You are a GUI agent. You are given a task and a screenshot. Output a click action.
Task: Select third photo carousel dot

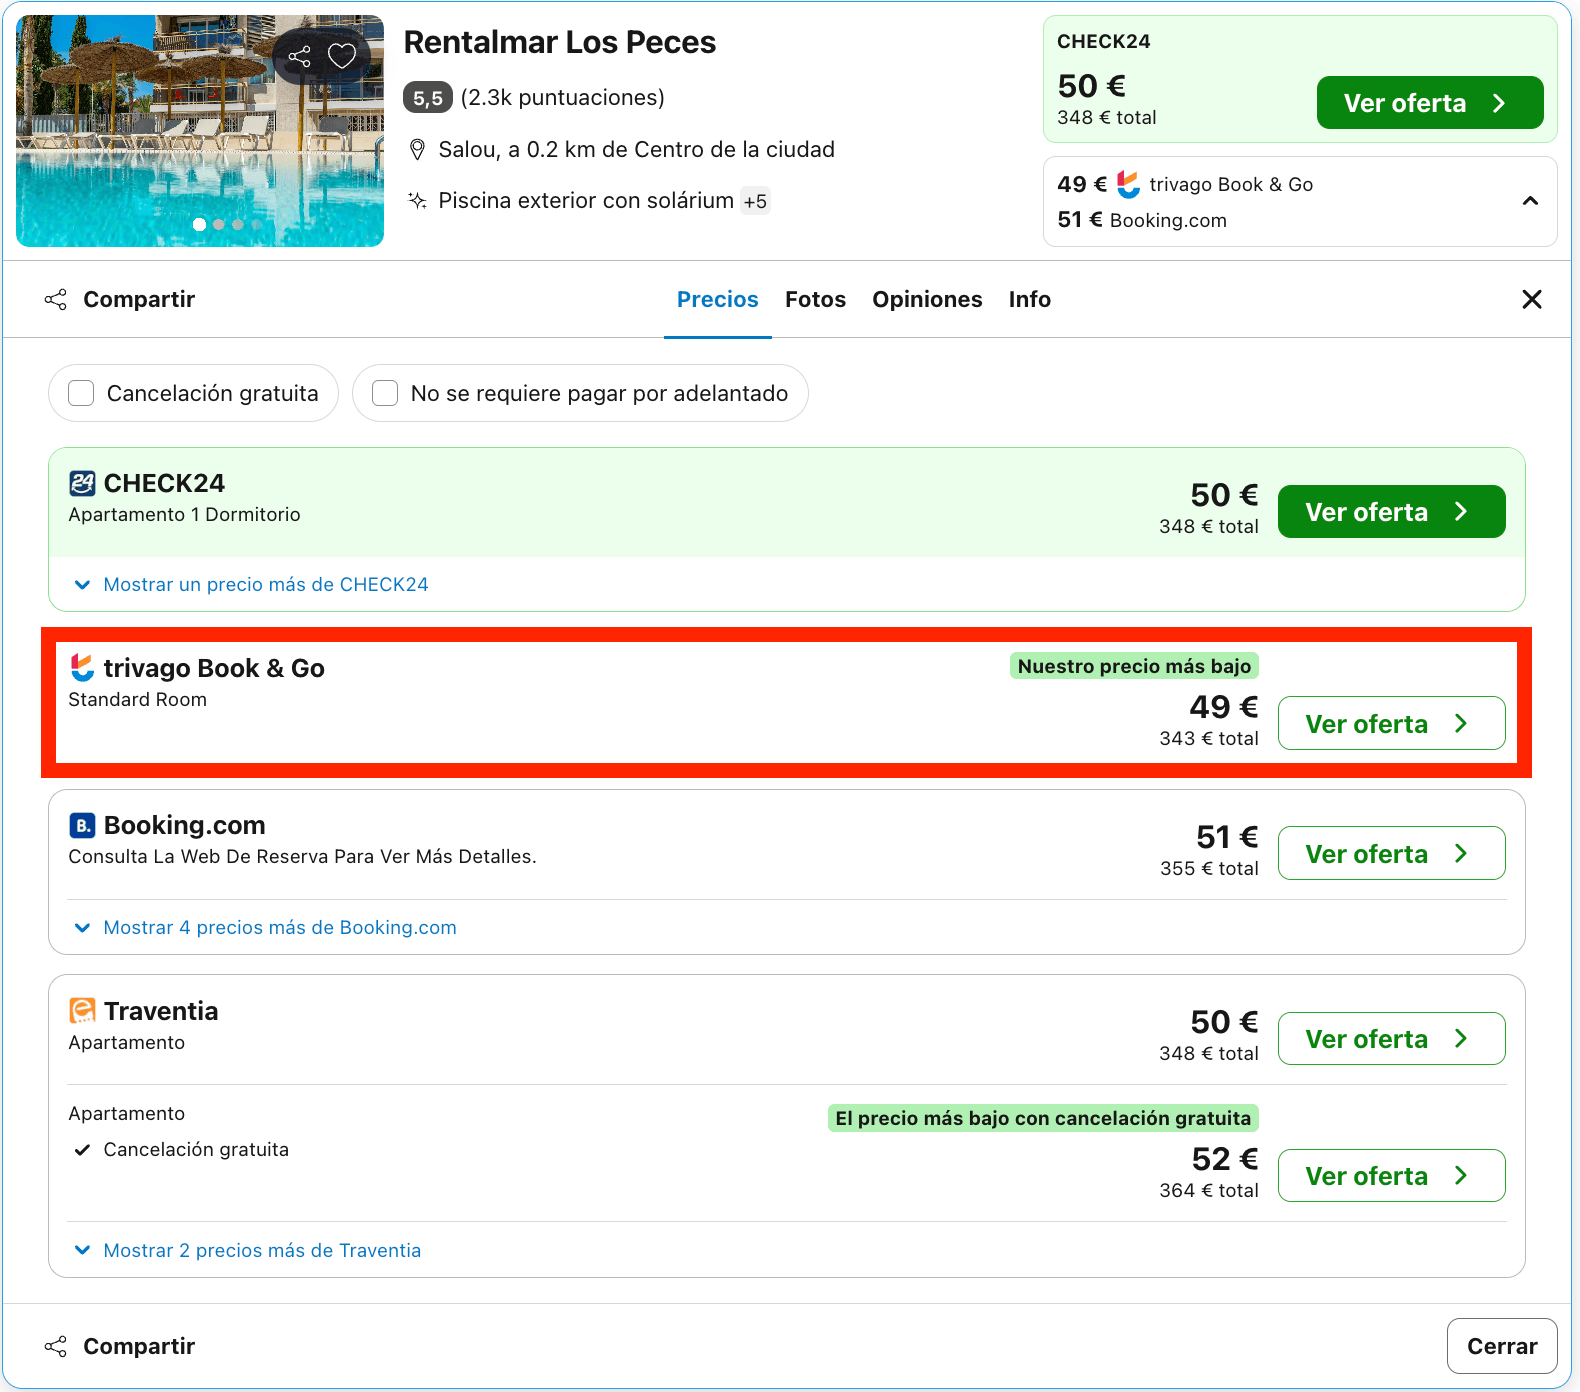pyautogui.click(x=238, y=224)
